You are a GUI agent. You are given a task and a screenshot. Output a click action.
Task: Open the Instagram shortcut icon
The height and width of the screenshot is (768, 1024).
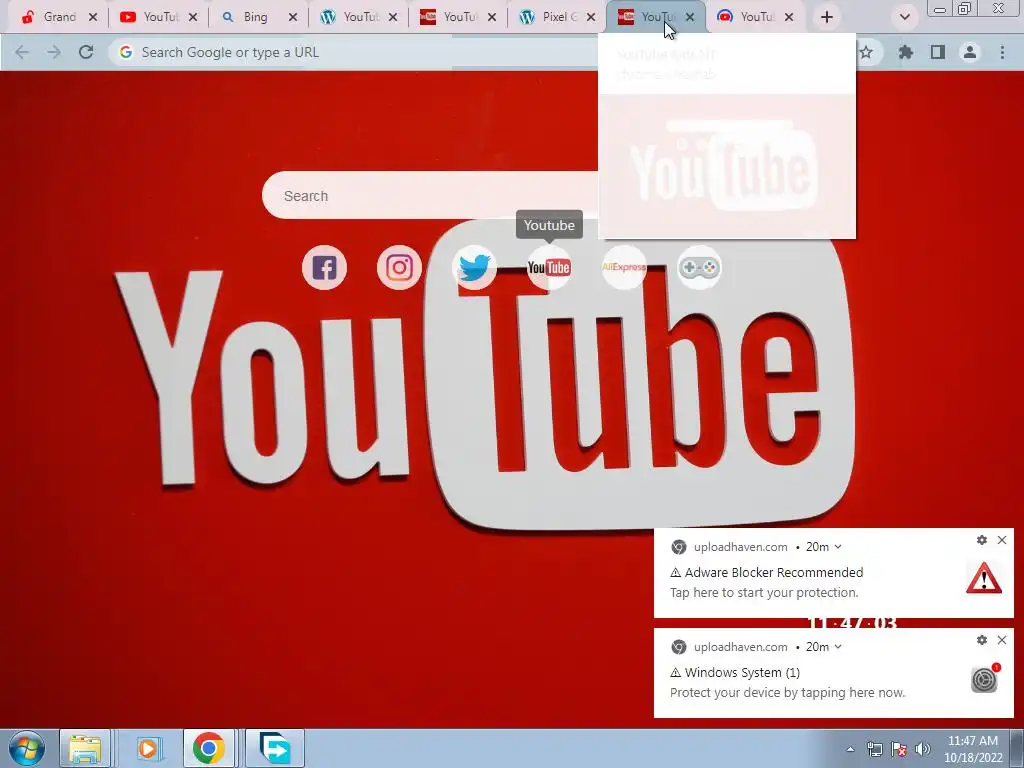click(x=399, y=267)
